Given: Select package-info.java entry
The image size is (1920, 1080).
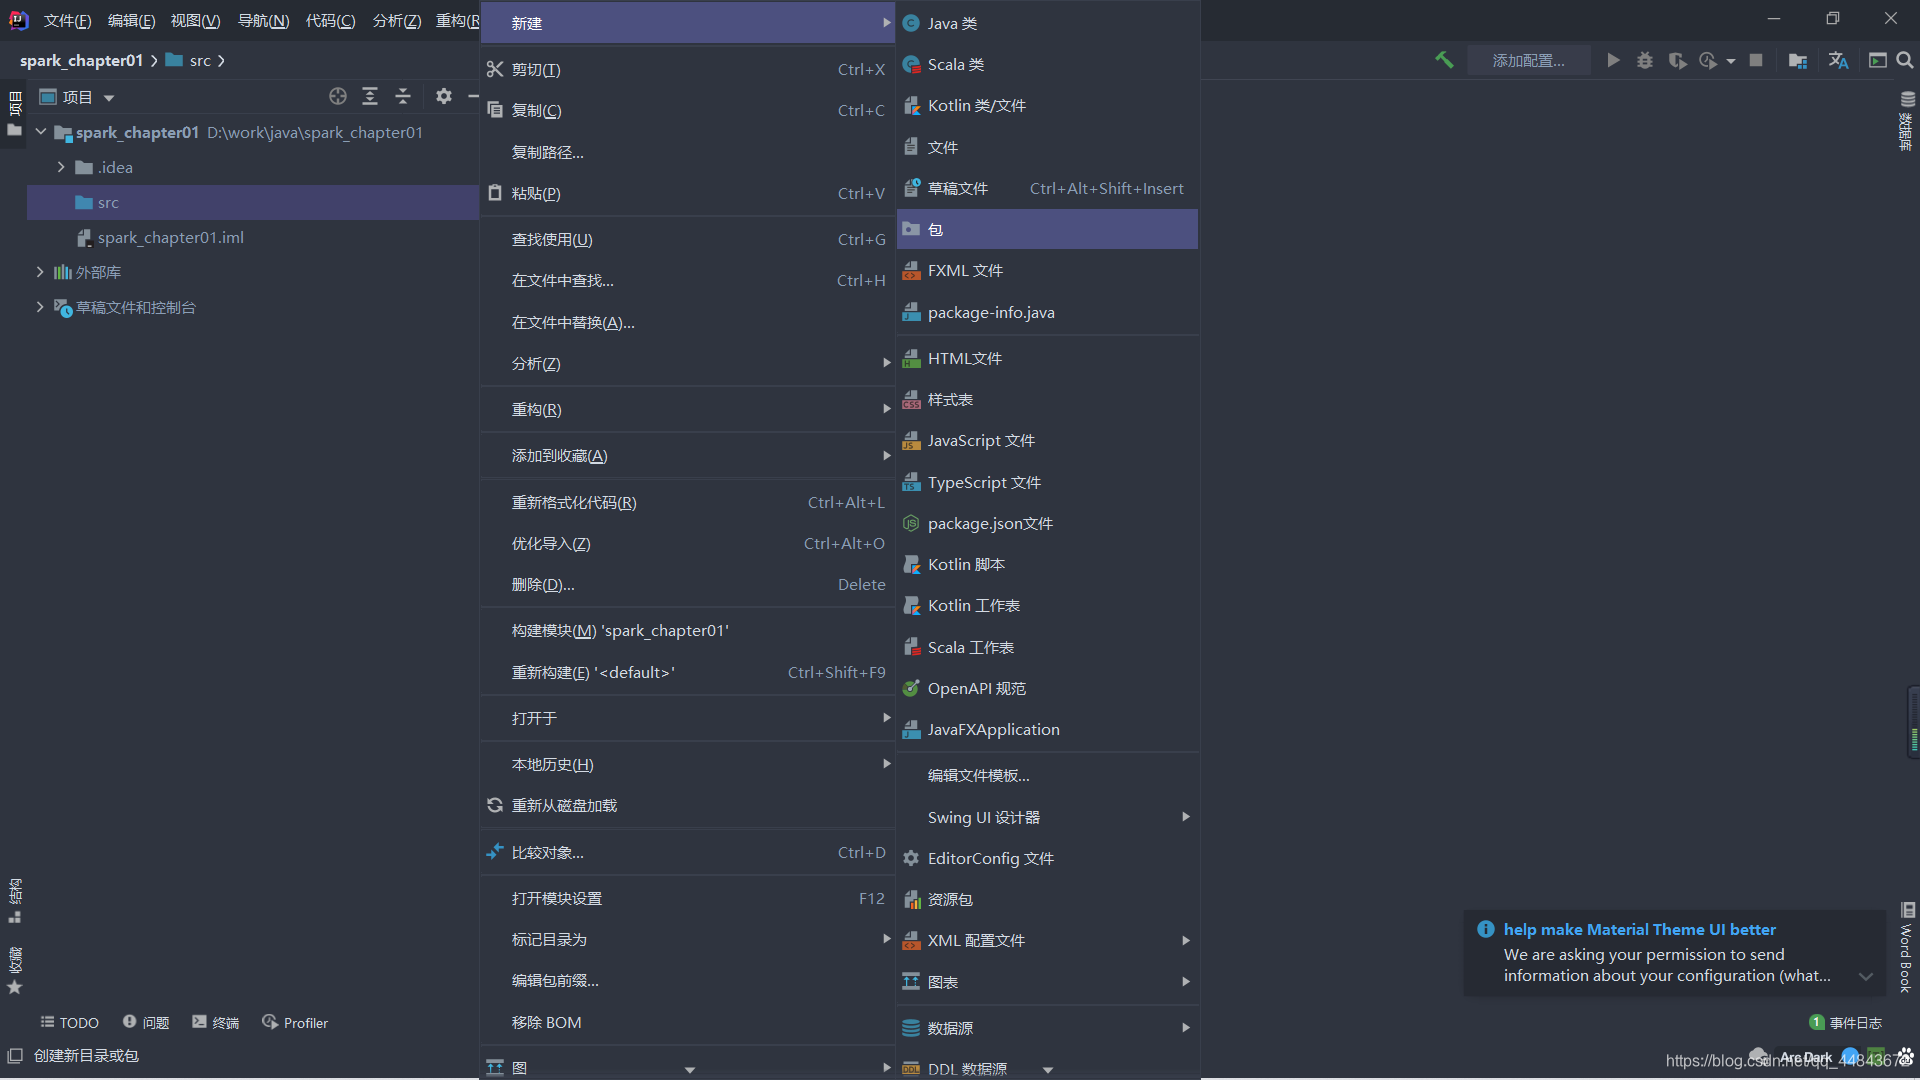Looking at the screenshot, I should (x=1047, y=312).
